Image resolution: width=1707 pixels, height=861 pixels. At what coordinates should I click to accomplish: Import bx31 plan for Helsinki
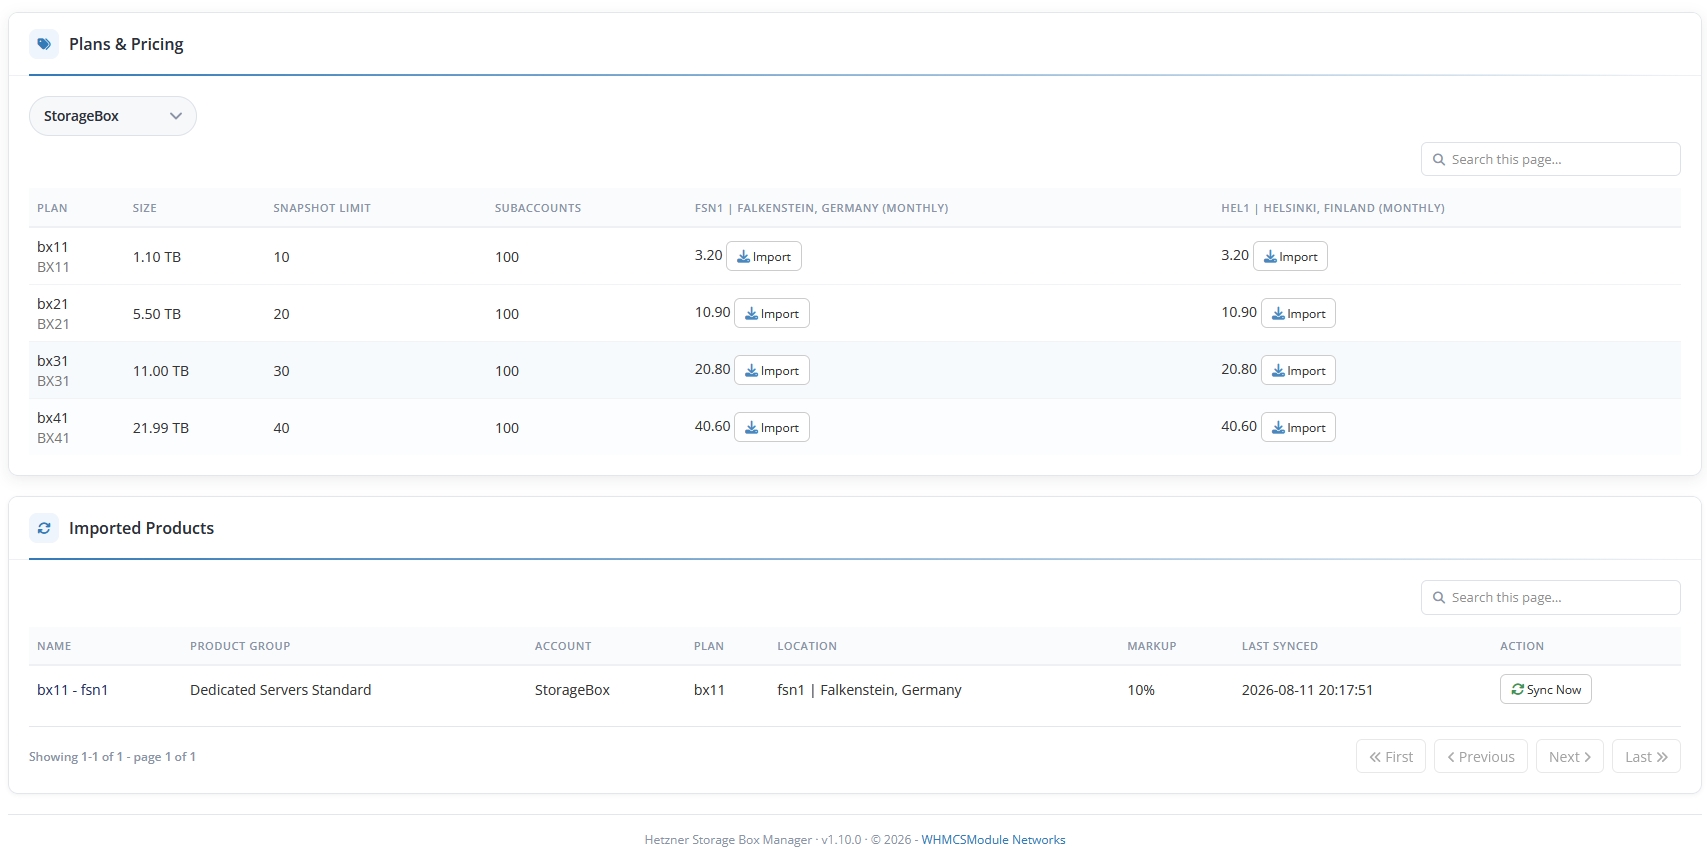(x=1298, y=371)
